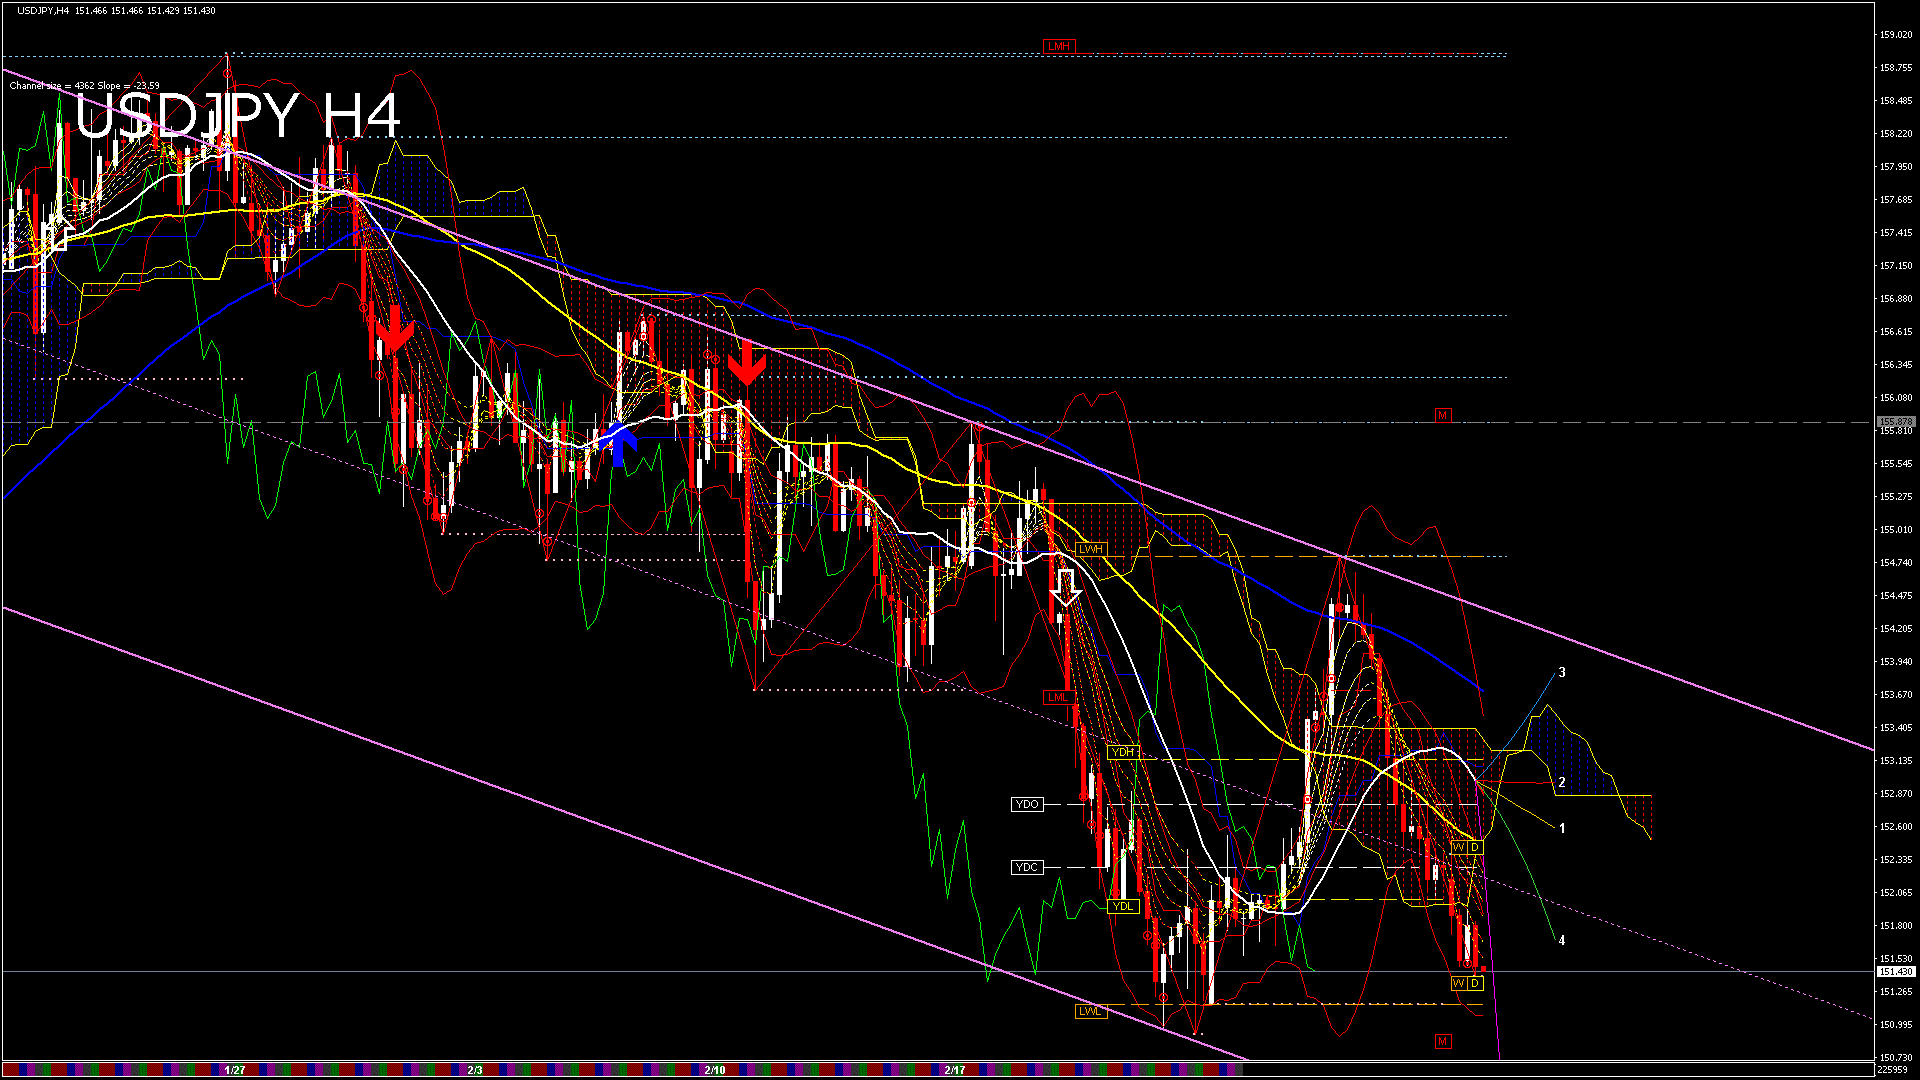Click the 156.615 price scale label
This screenshot has width=1920, height=1080.
point(1896,332)
